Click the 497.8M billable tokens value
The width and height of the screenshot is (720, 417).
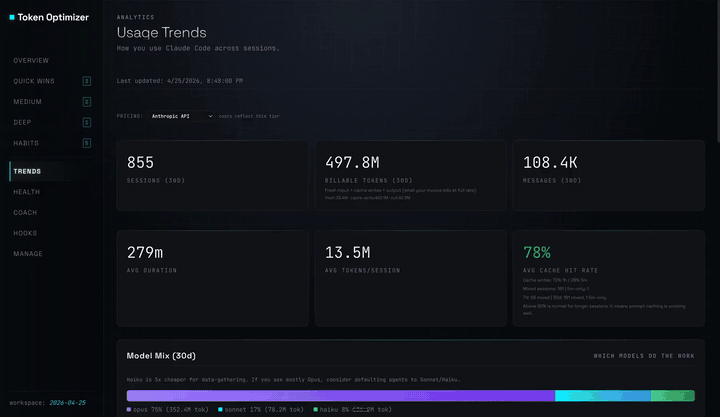(352, 163)
